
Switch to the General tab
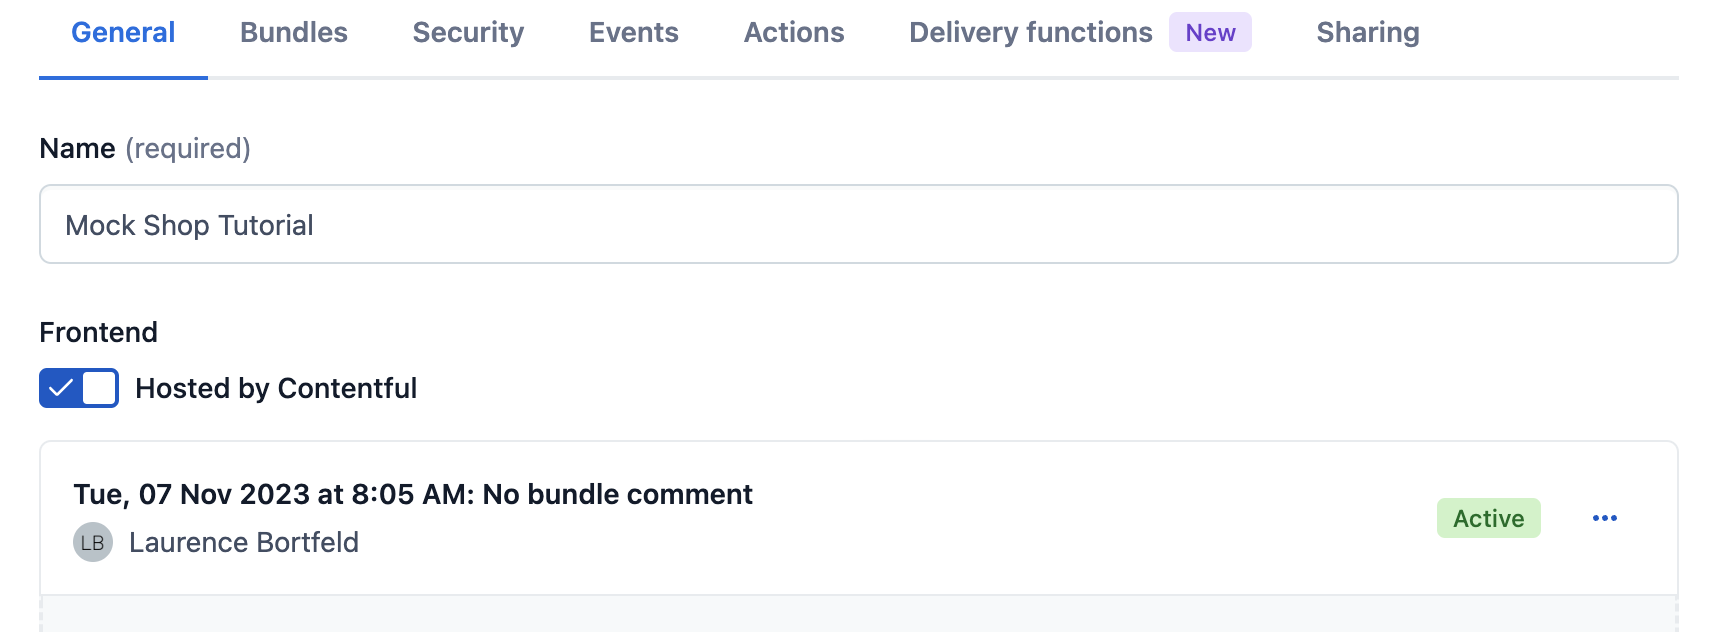coord(123,33)
